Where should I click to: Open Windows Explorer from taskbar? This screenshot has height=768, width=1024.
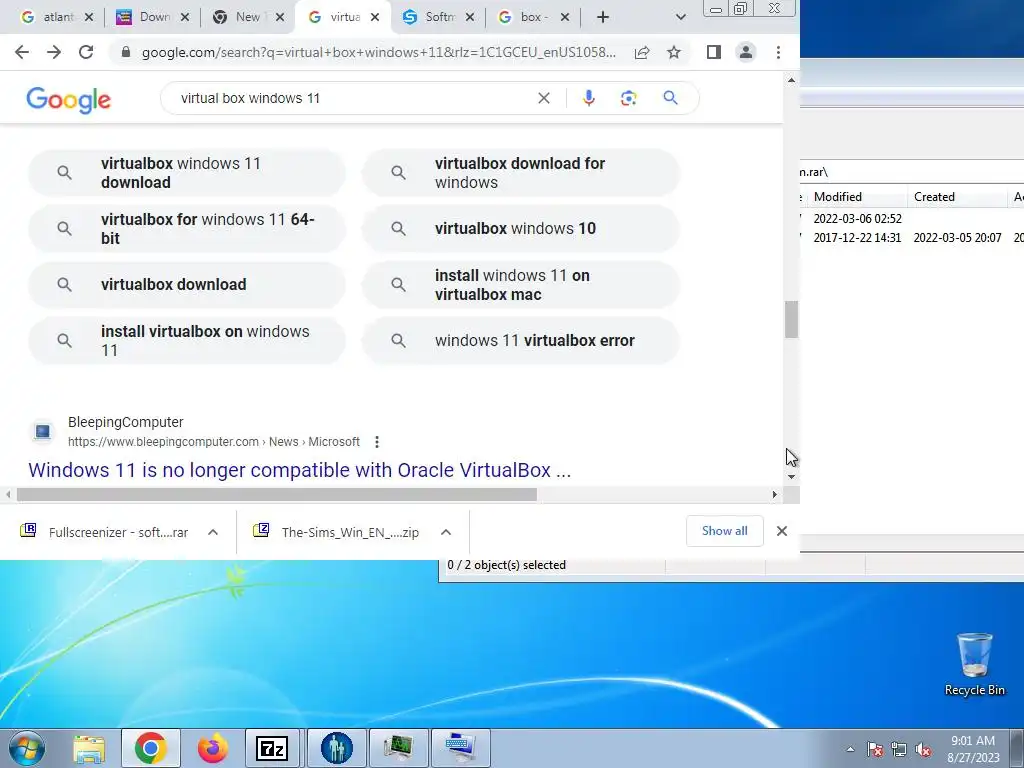[x=89, y=748]
